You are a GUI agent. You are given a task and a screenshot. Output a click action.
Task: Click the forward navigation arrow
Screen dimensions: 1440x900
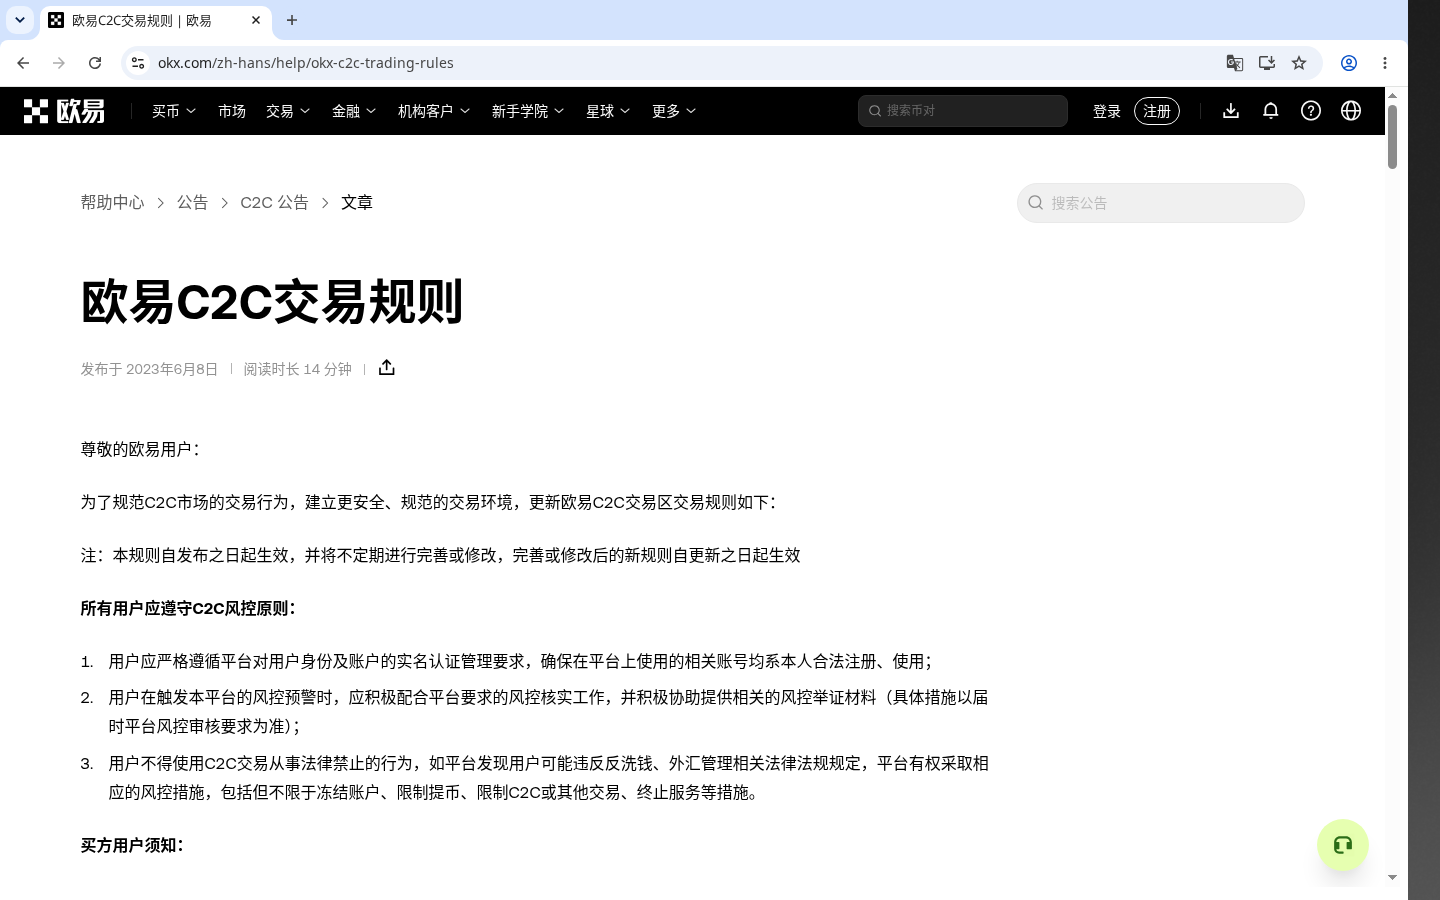pyautogui.click(x=59, y=63)
